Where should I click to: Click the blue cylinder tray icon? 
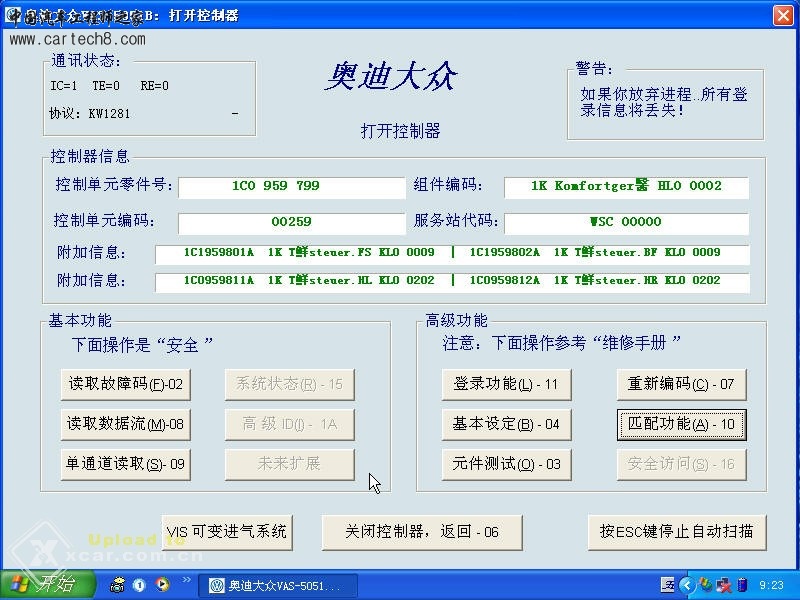click(742, 585)
